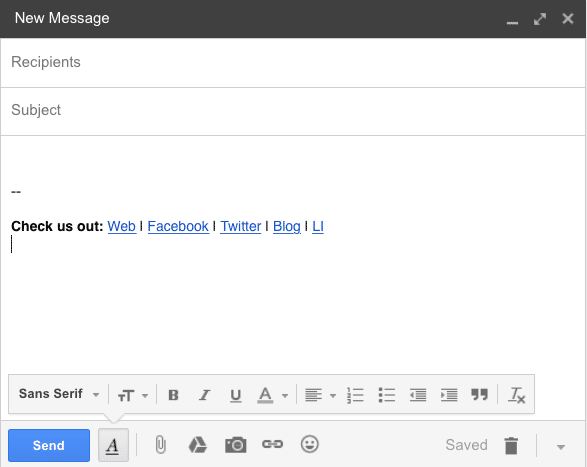Viewport: 587px width, 467px height.
Task: Insert a numbered list
Action: [x=355, y=395]
